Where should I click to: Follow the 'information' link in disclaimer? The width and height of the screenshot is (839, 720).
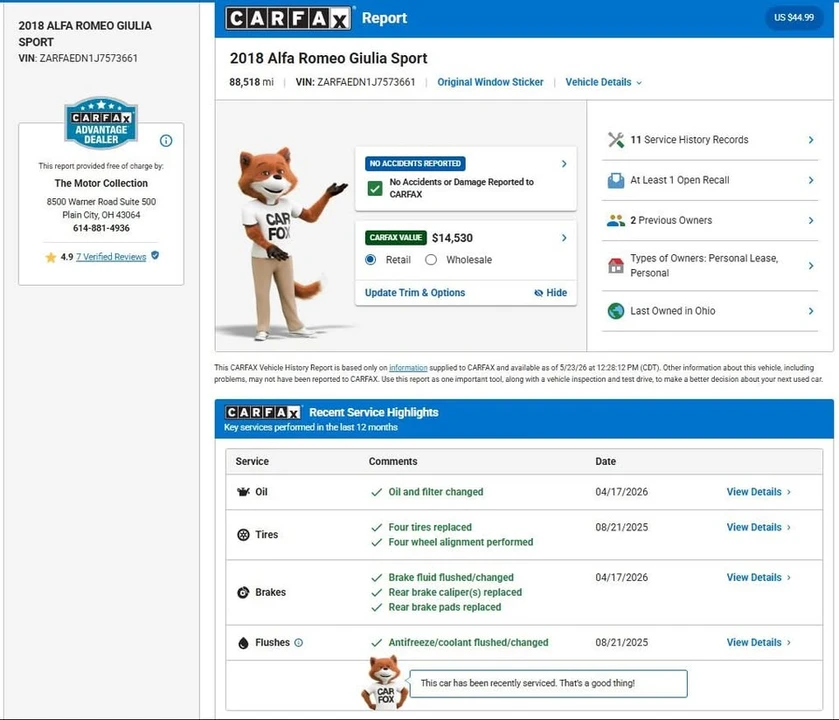pos(408,368)
